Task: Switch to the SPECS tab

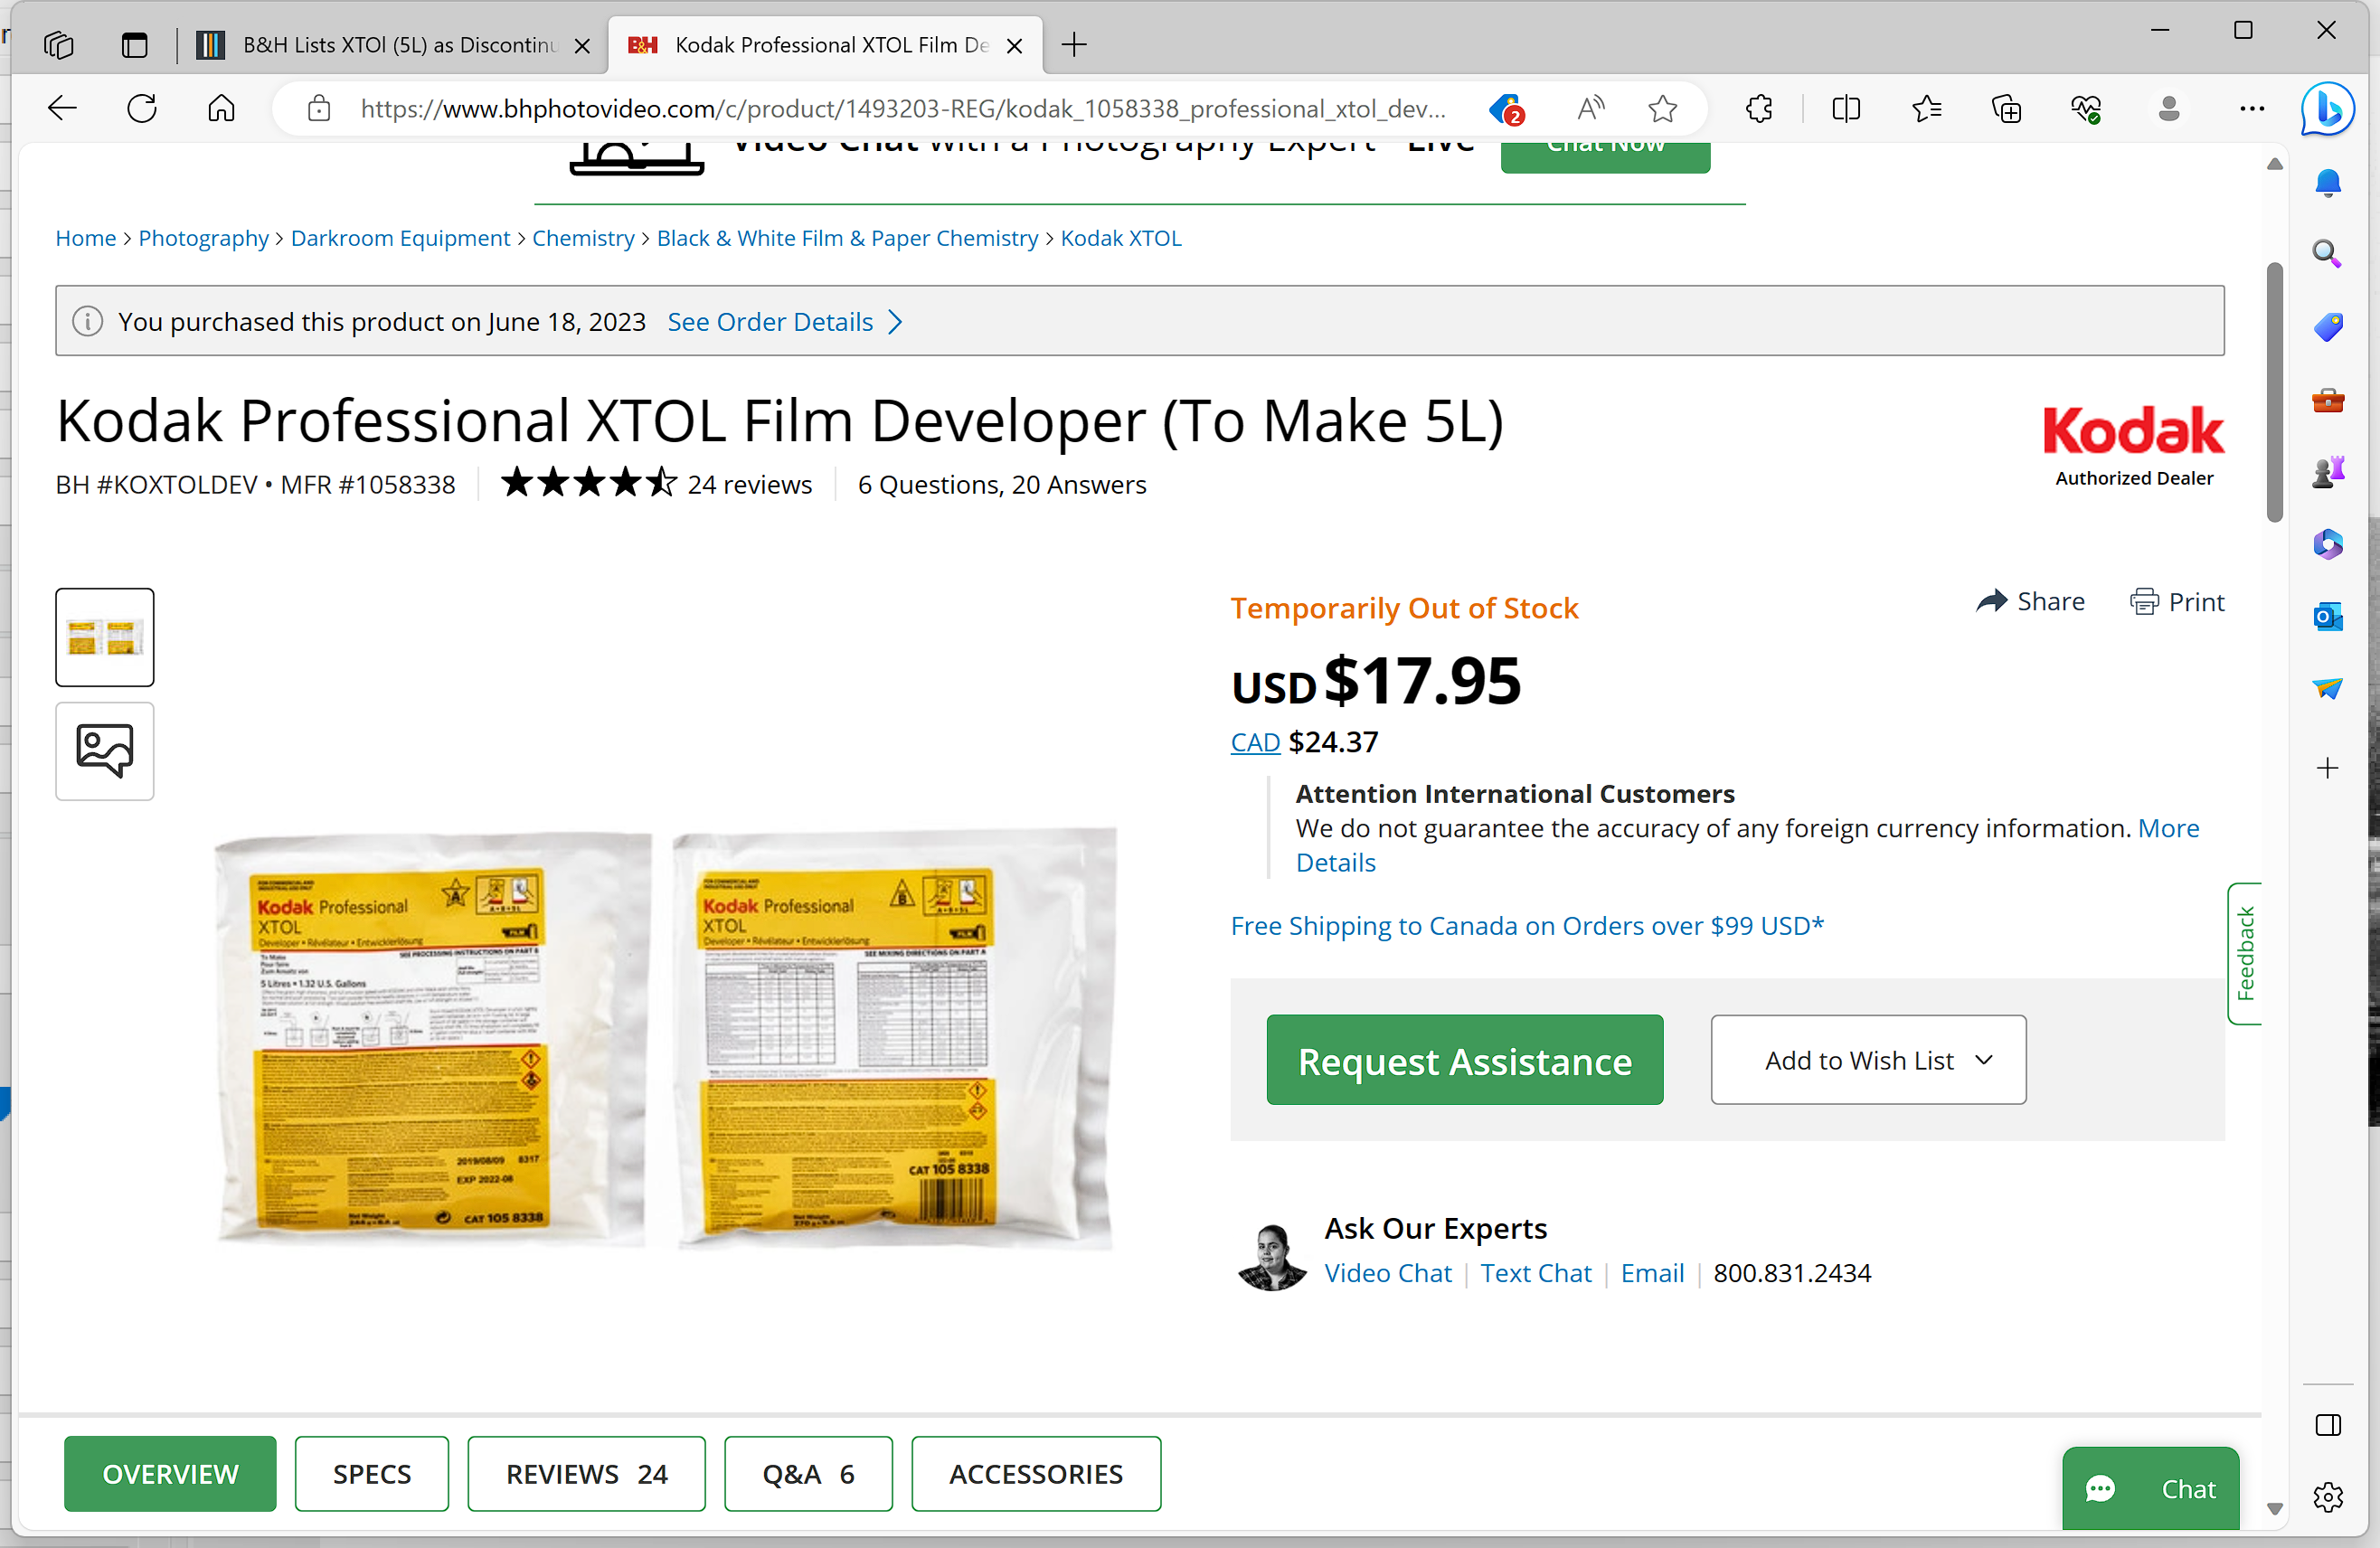Action: [371, 1474]
